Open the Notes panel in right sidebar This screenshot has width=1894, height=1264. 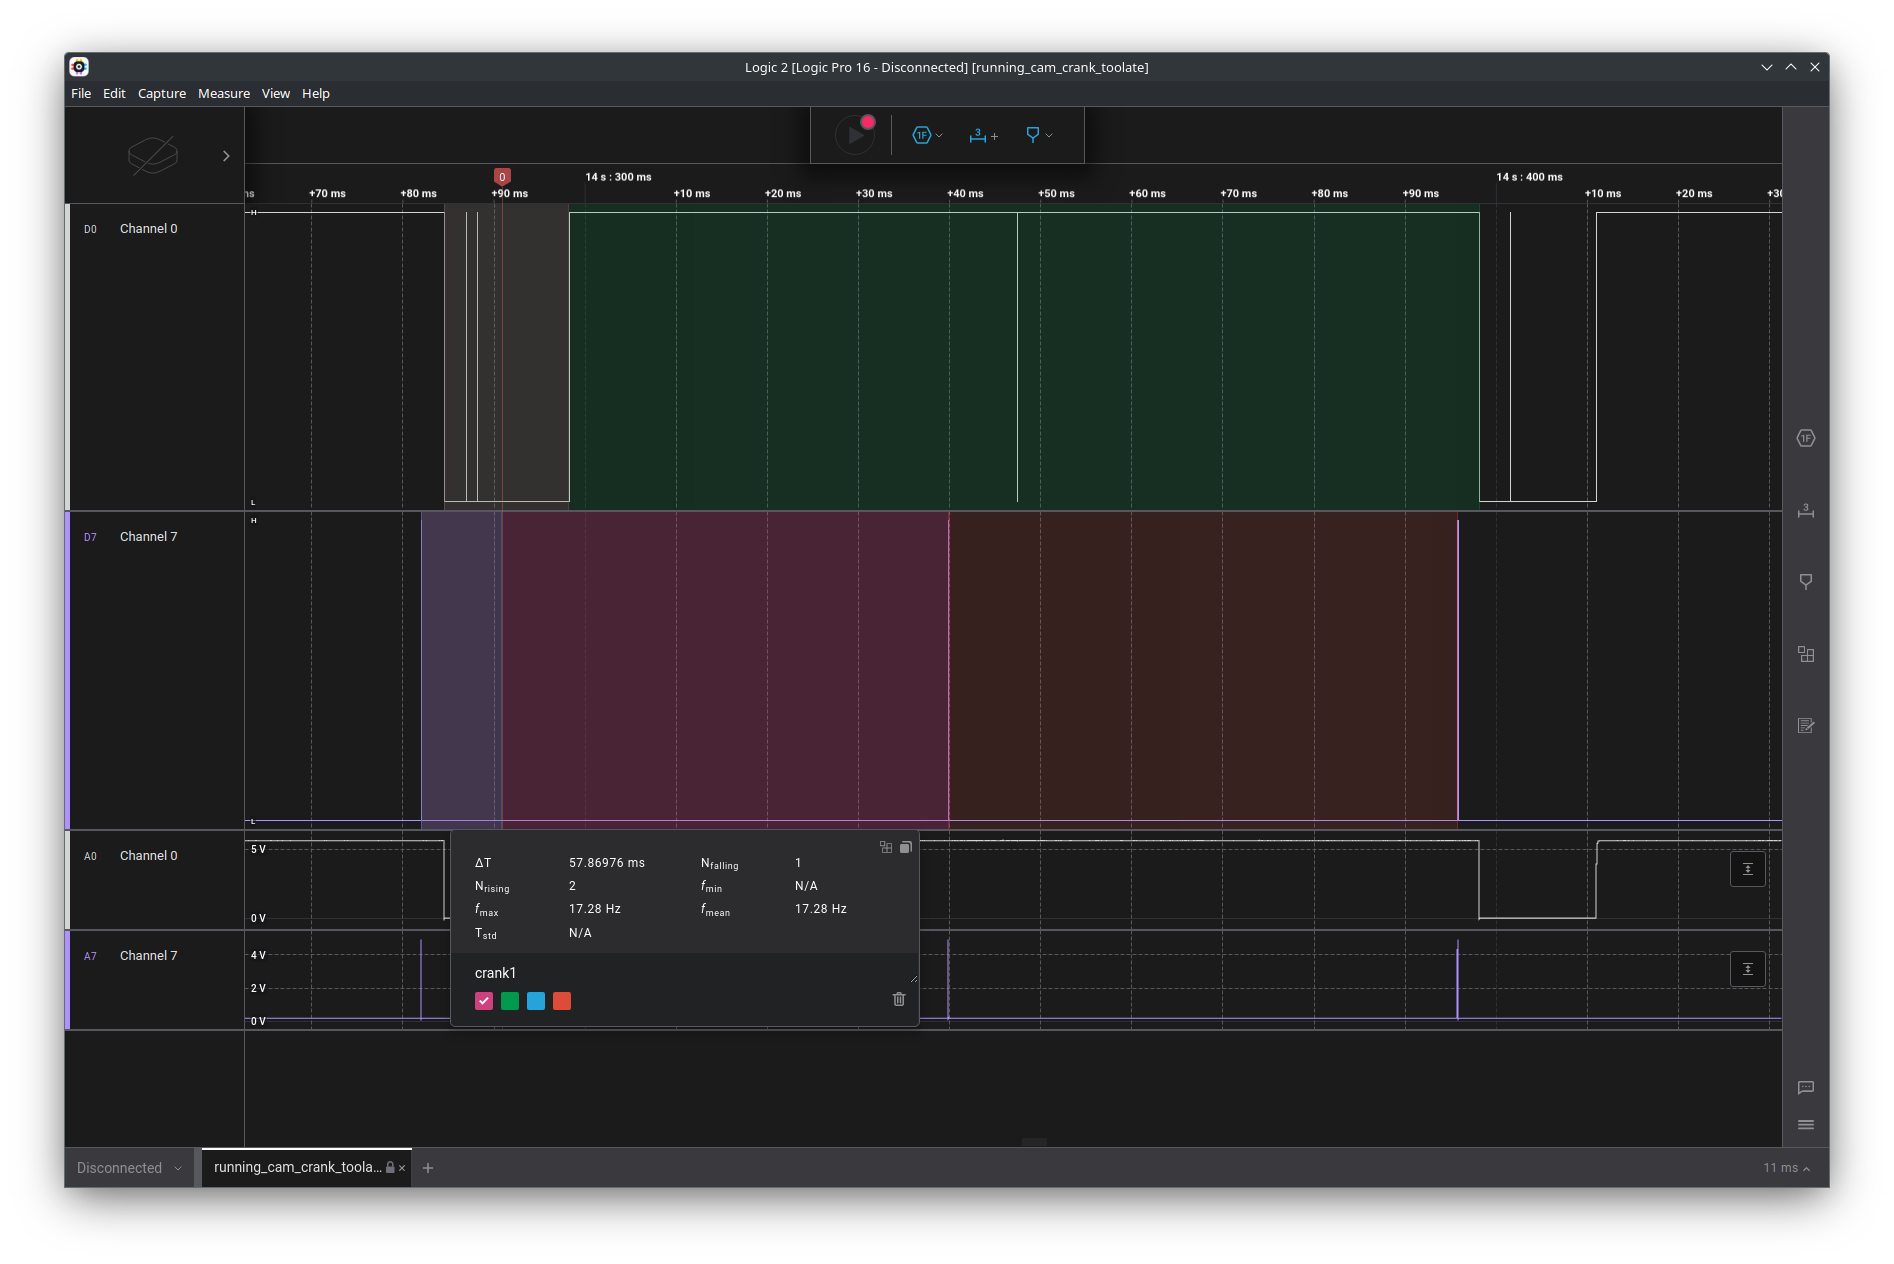click(1805, 726)
